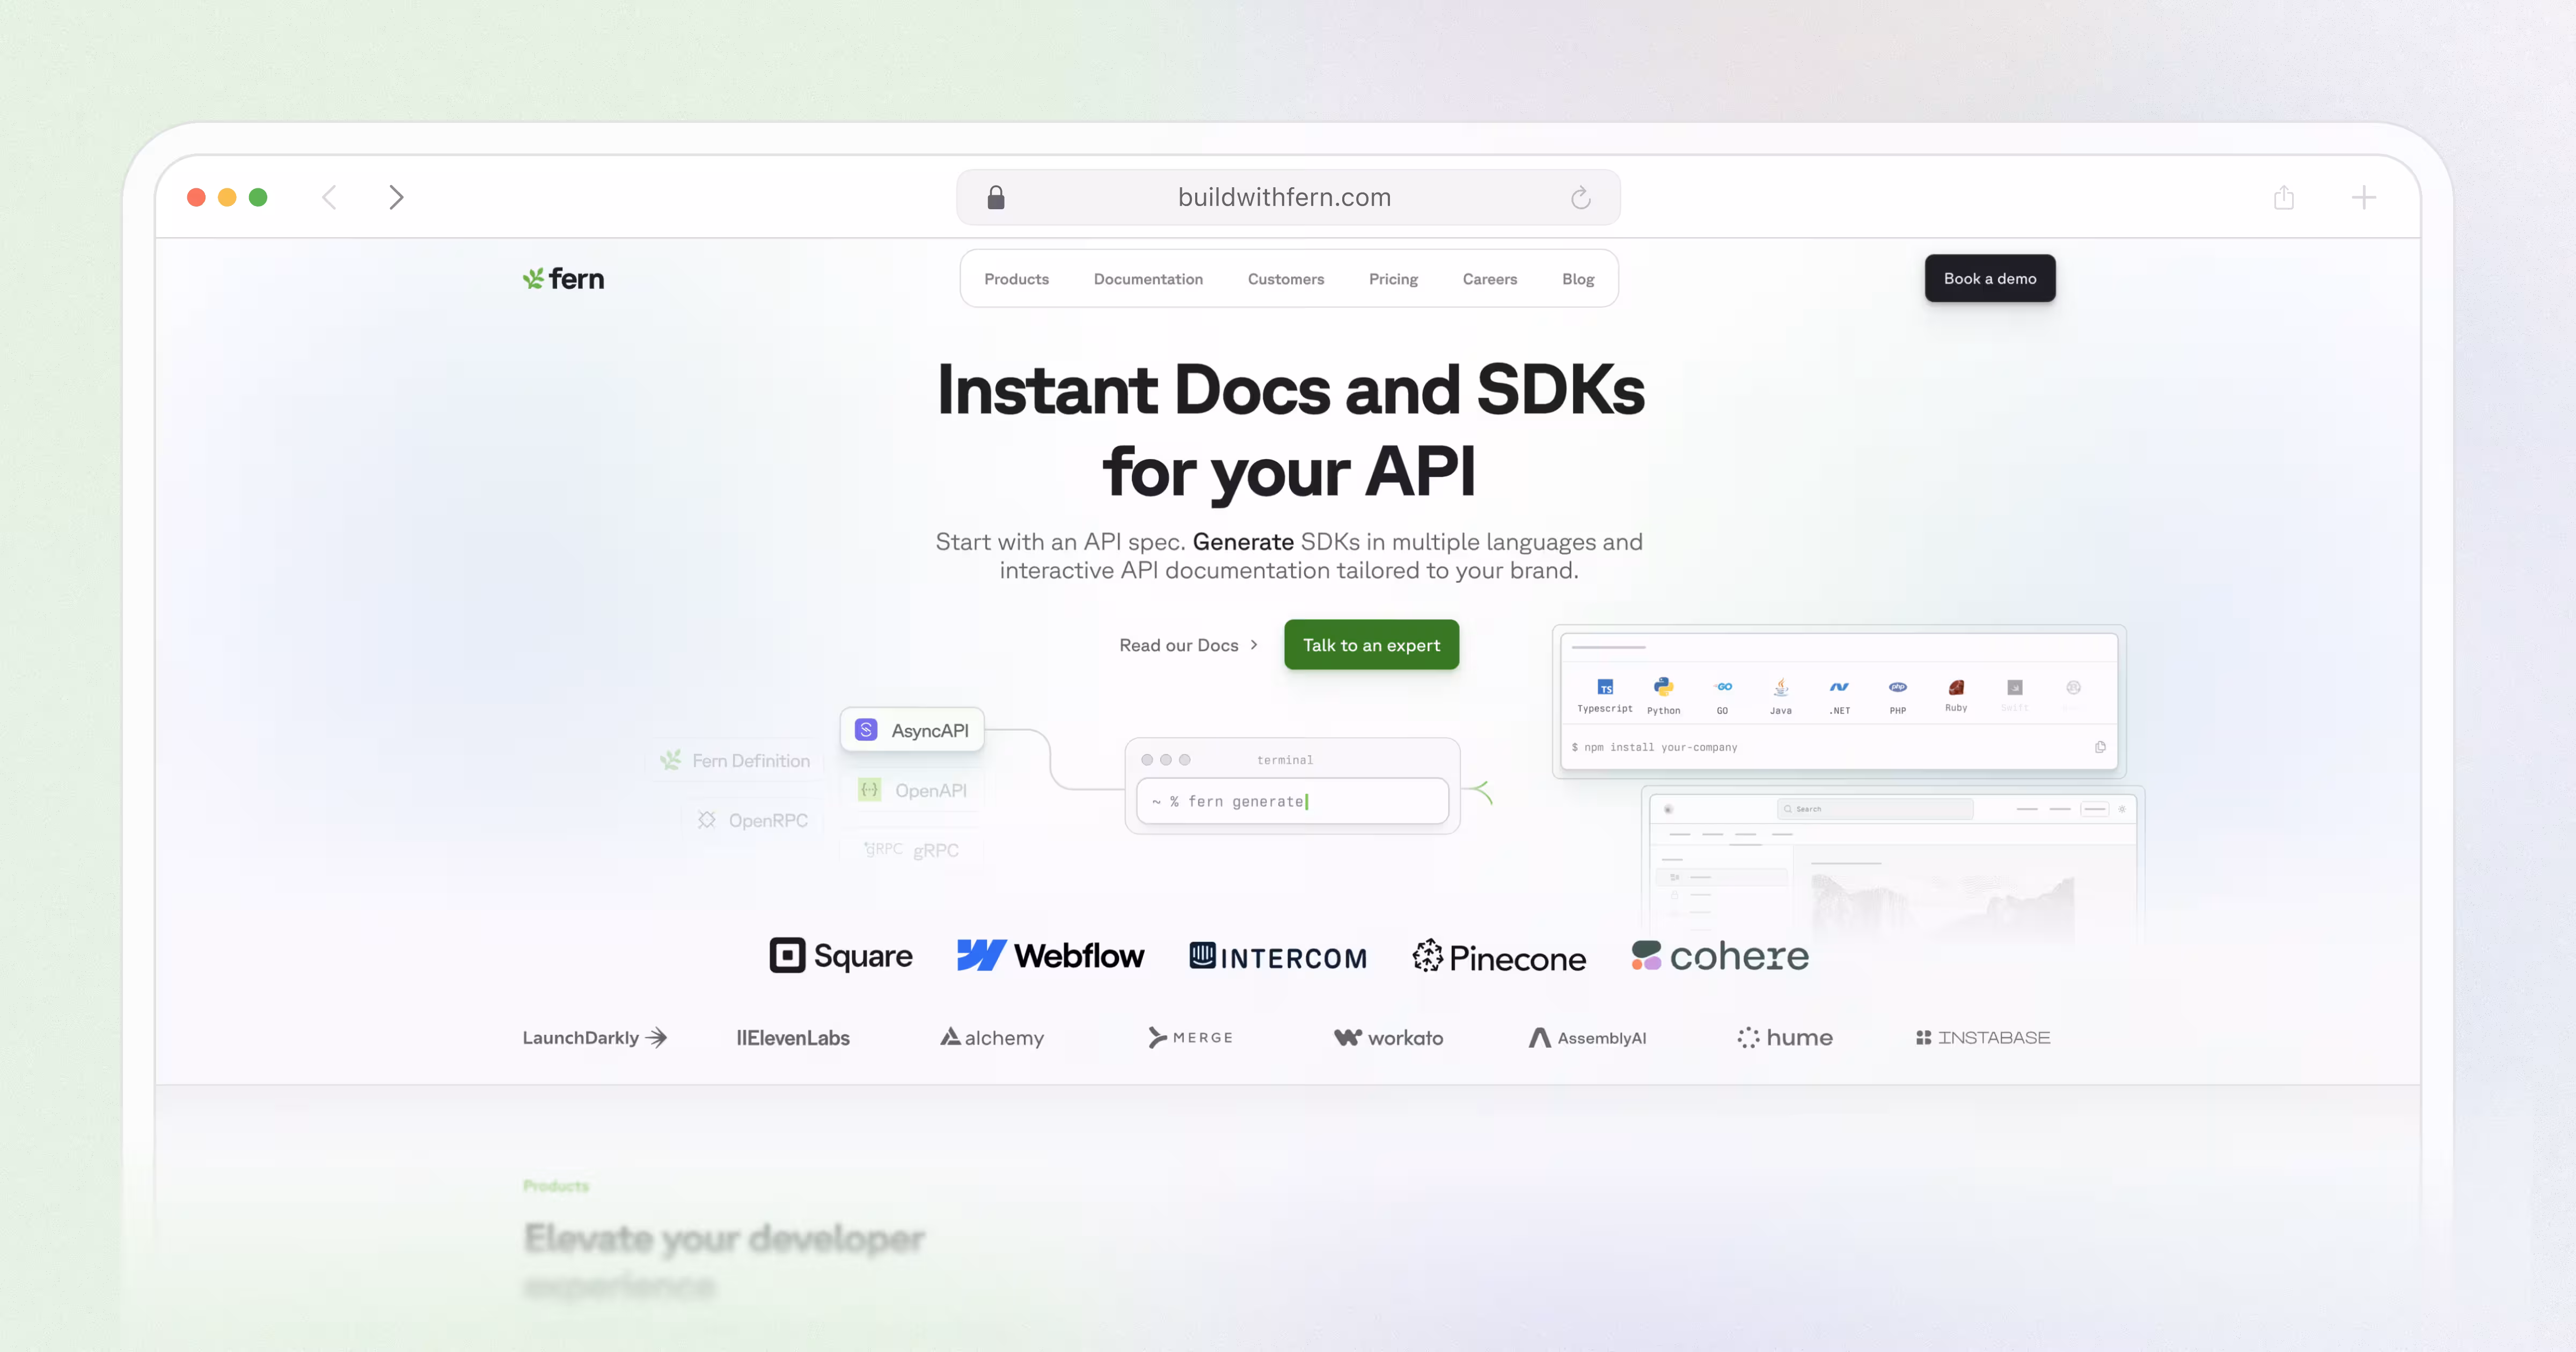Select the OpenAPI spec chip

(x=912, y=790)
